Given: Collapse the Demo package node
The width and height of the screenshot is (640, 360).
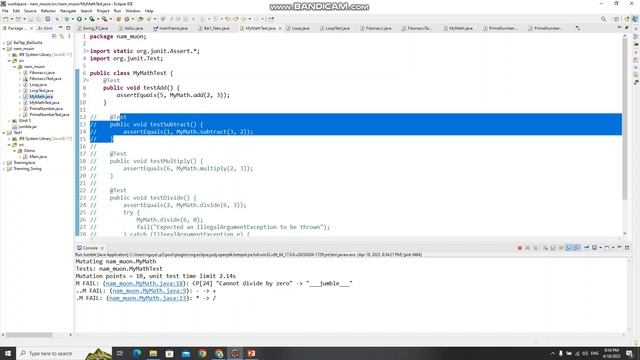Looking at the screenshot, I should [15, 151].
